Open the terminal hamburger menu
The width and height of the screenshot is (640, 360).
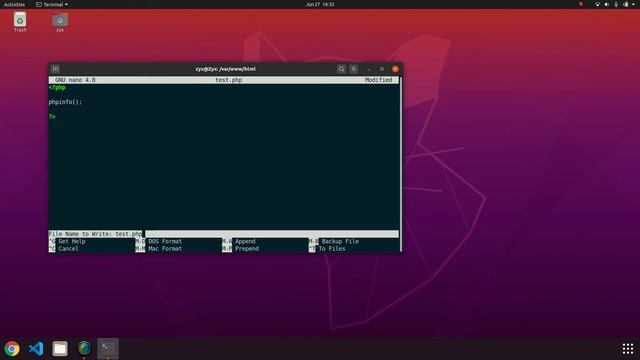[353, 69]
